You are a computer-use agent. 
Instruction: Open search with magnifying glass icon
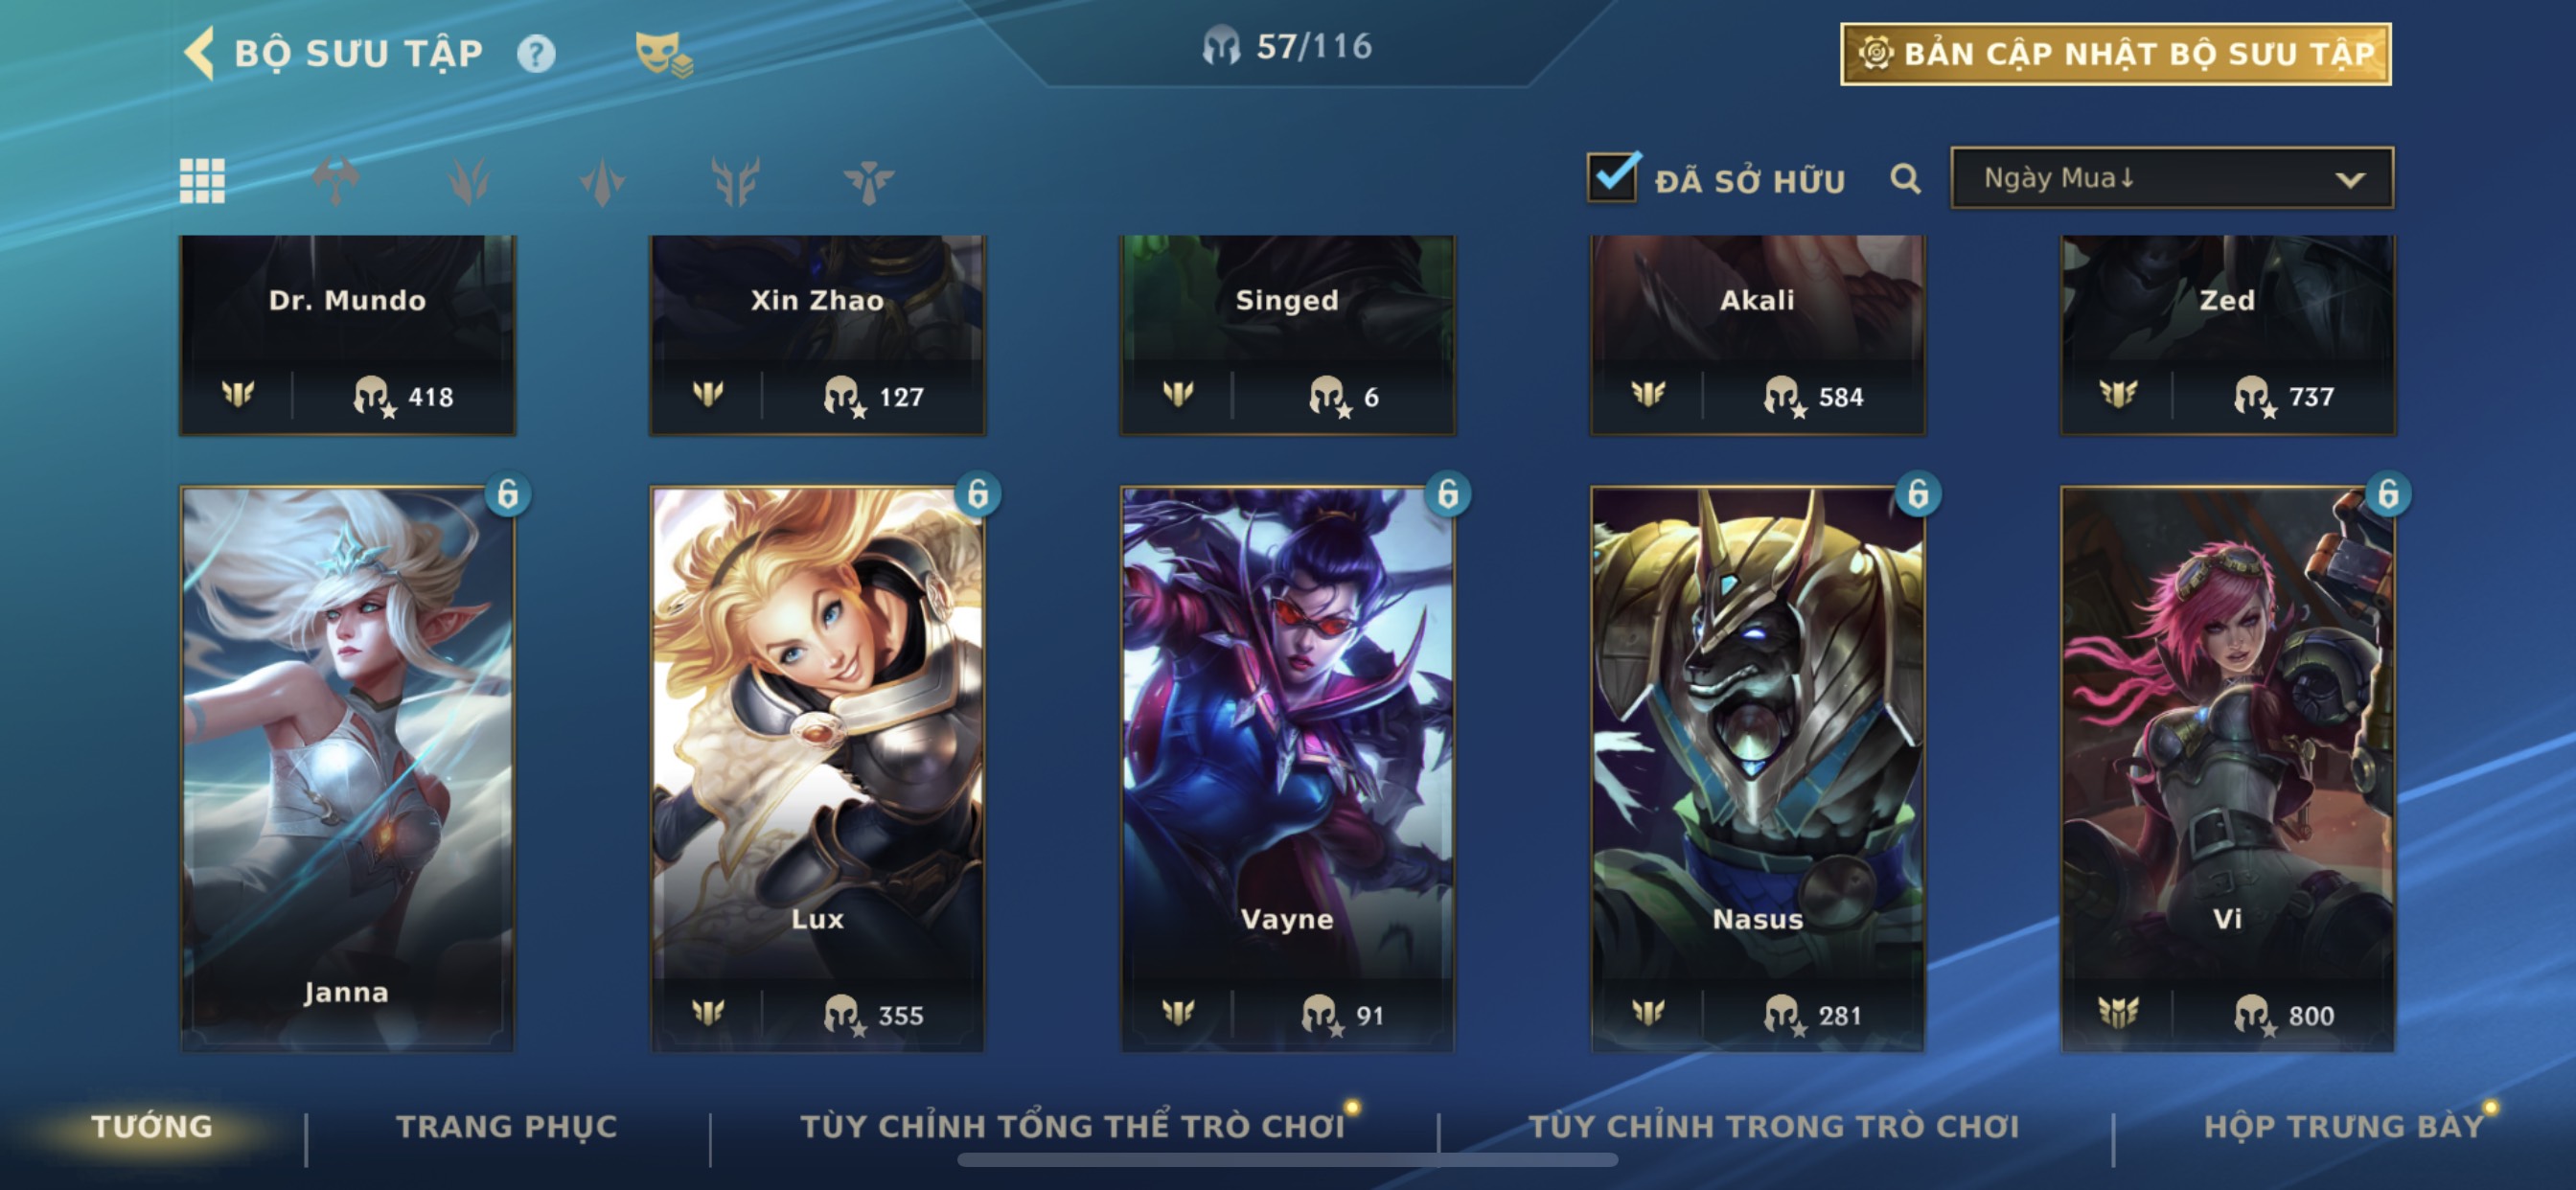pyautogui.click(x=1906, y=180)
